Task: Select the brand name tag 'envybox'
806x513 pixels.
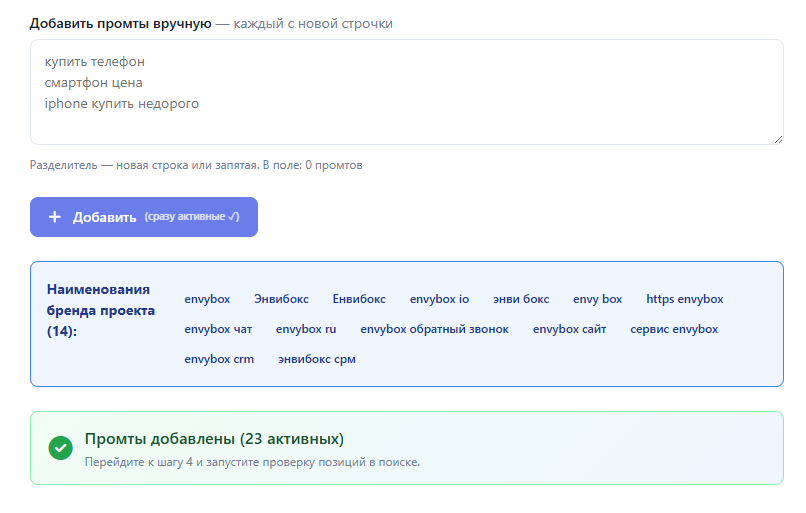Action: pos(207,299)
